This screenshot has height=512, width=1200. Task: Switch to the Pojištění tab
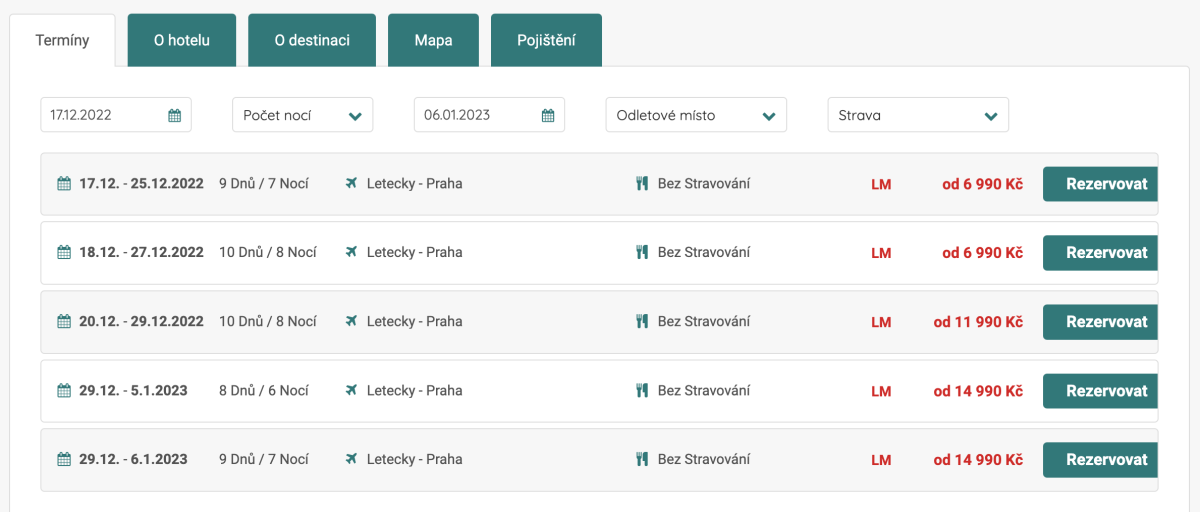point(546,41)
